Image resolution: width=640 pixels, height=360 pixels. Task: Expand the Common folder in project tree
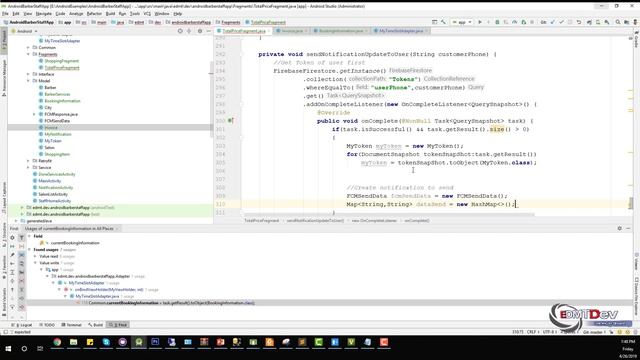point(28,48)
